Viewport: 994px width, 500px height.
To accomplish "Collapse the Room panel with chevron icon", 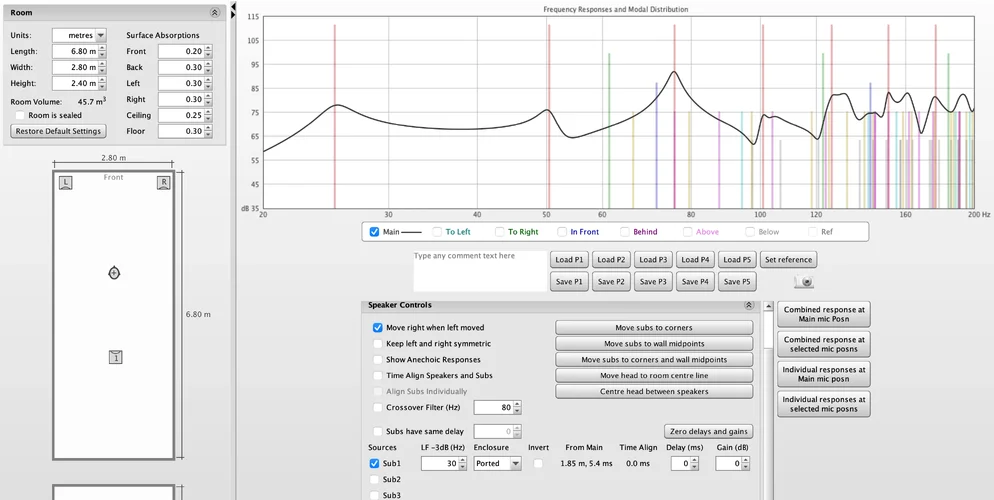I will tap(214, 13).
